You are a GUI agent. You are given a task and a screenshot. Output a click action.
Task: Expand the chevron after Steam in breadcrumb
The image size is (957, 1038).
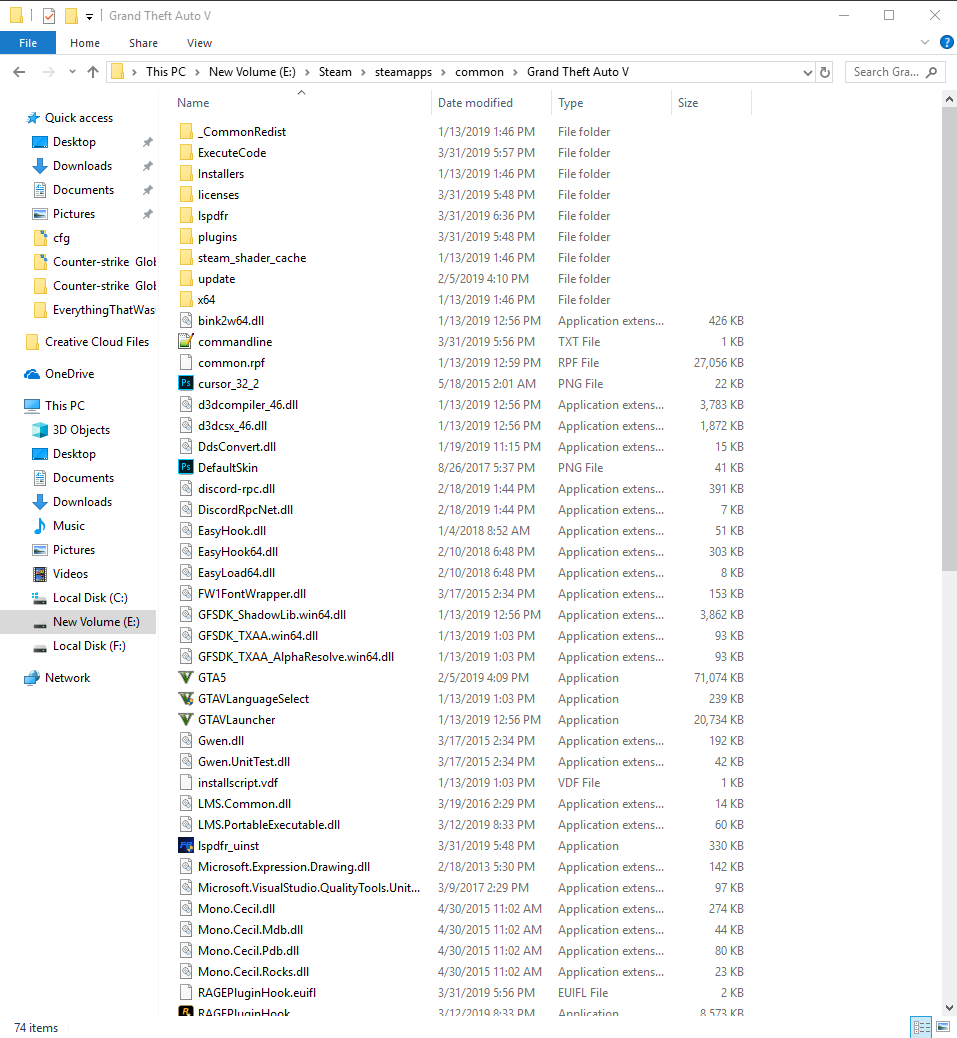pos(363,72)
